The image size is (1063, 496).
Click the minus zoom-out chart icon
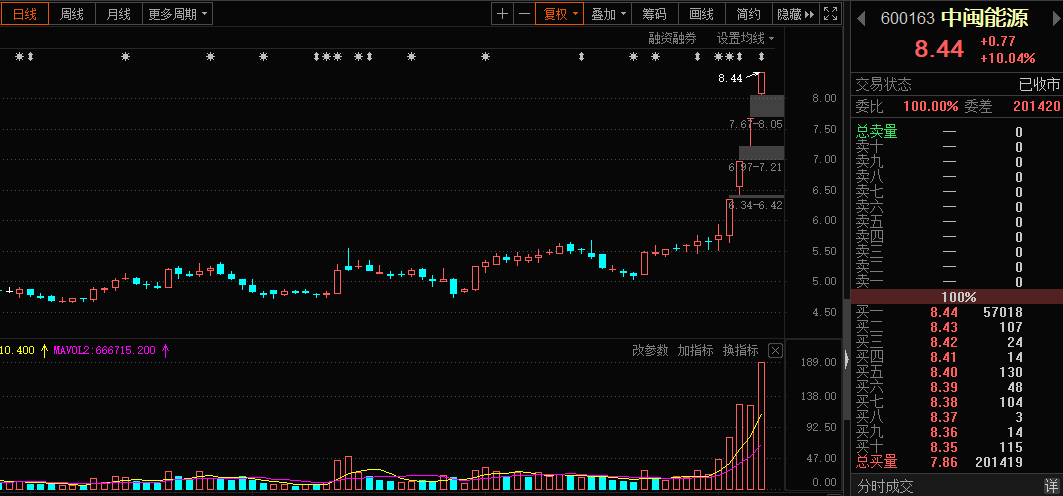(x=524, y=14)
